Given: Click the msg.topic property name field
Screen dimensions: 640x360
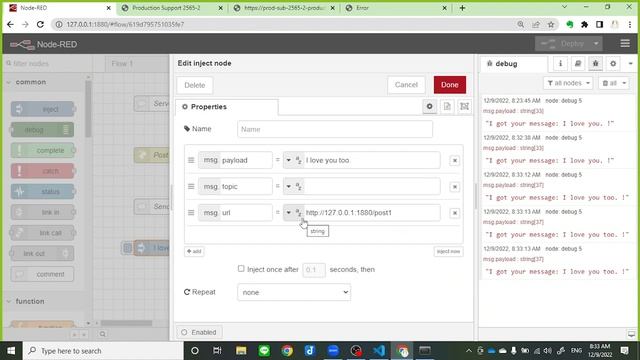Looking at the screenshot, I should click(x=235, y=187).
